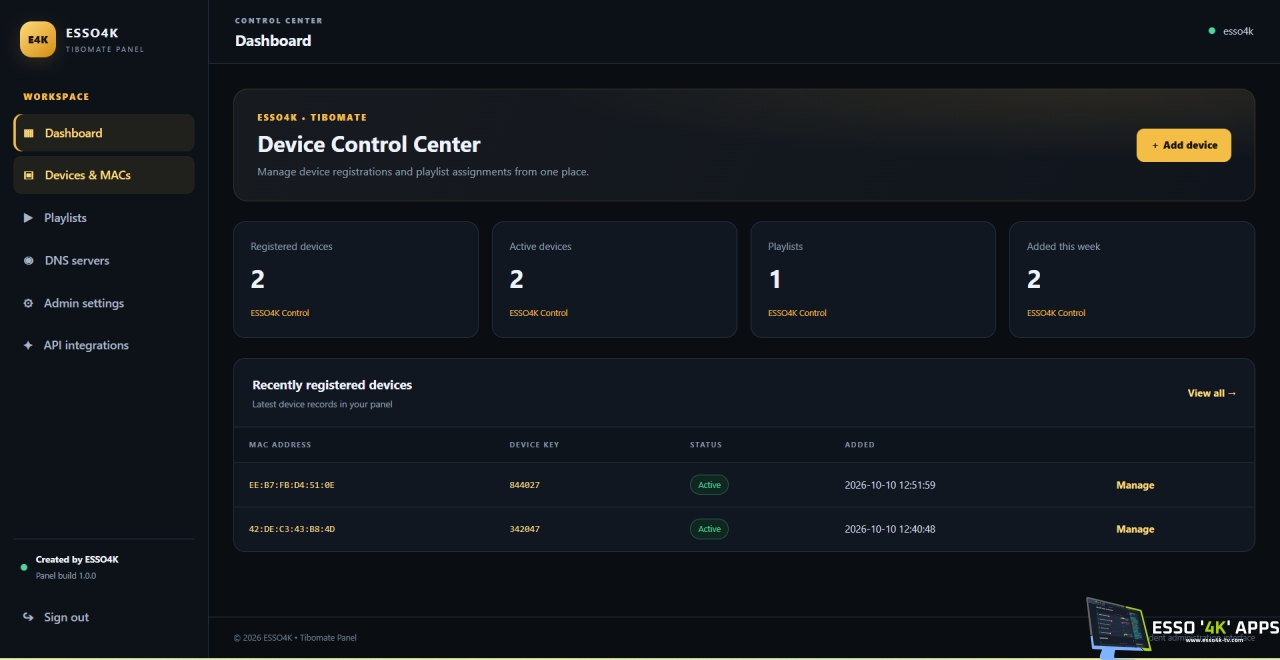Click Active badge for device key 844027

tap(709, 485)
